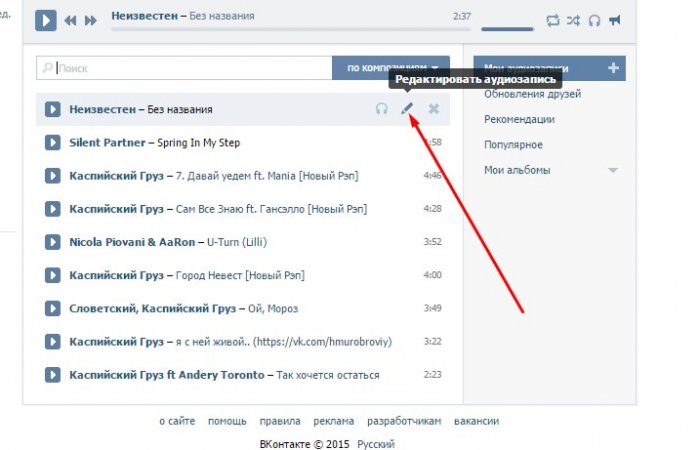Toggle the broadcast megaphone icon
Viewport: 700px width, 450px height.
coord(615,20)
